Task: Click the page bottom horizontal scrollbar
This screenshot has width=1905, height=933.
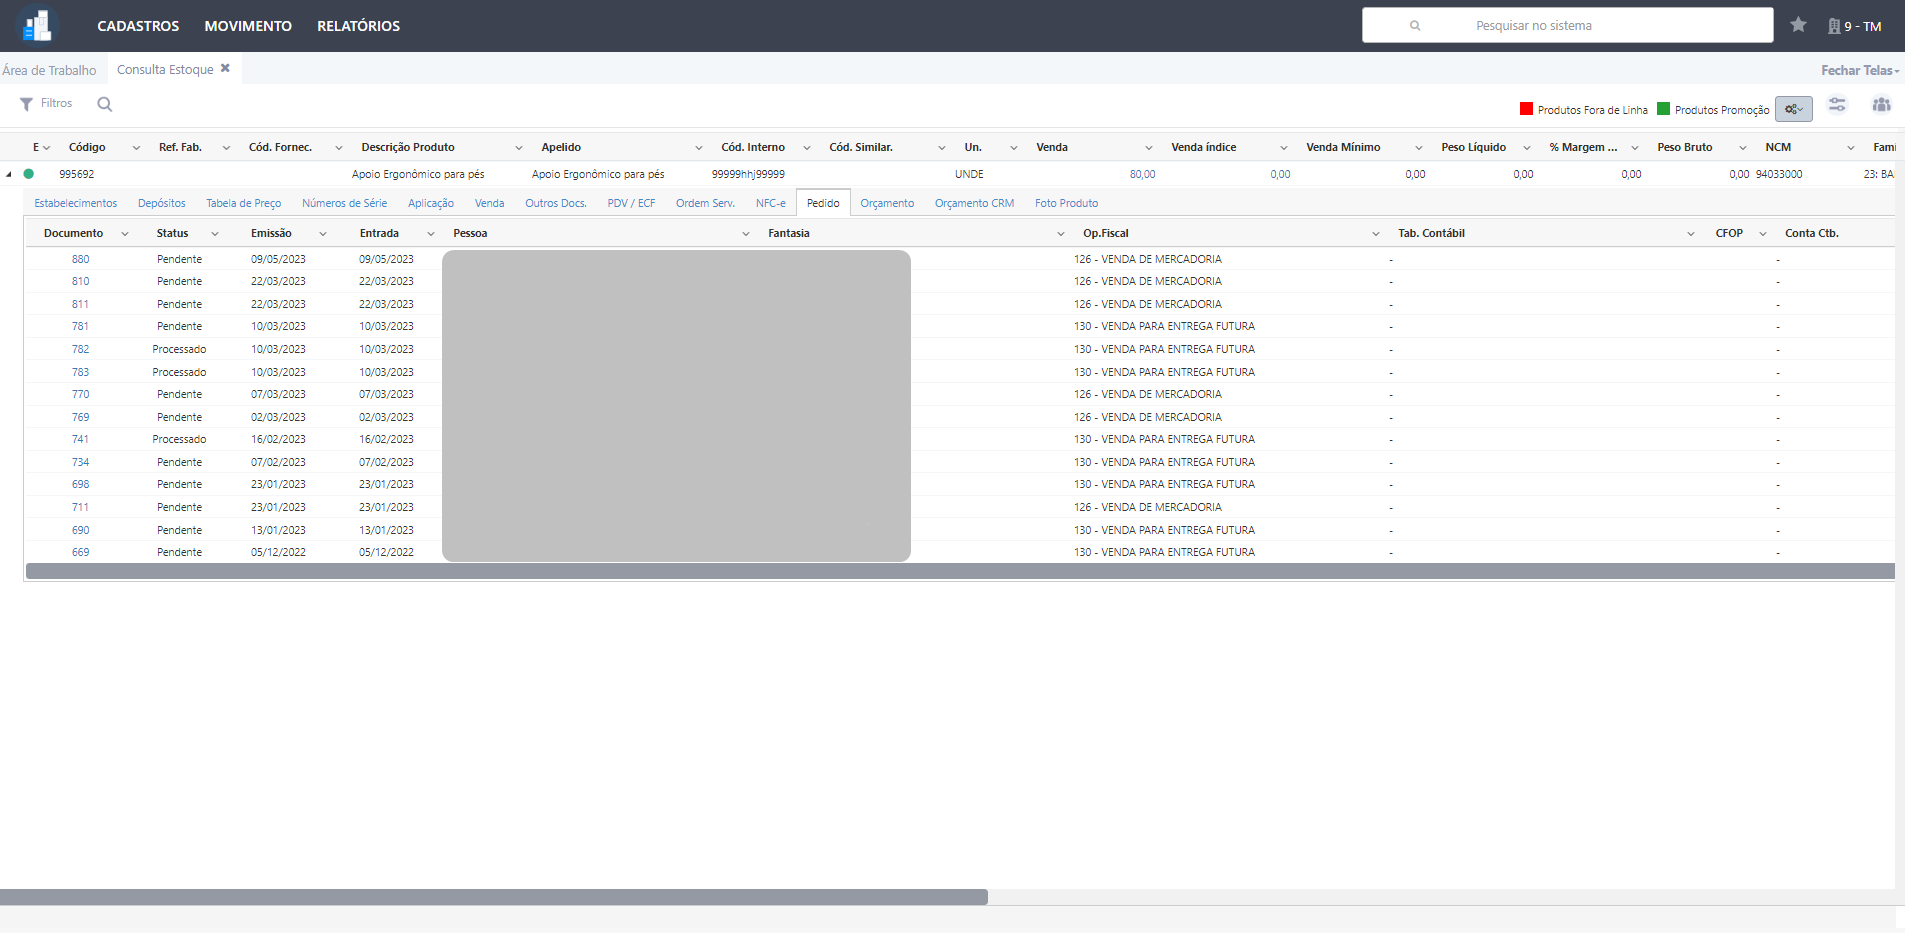Action: [494, 897]
